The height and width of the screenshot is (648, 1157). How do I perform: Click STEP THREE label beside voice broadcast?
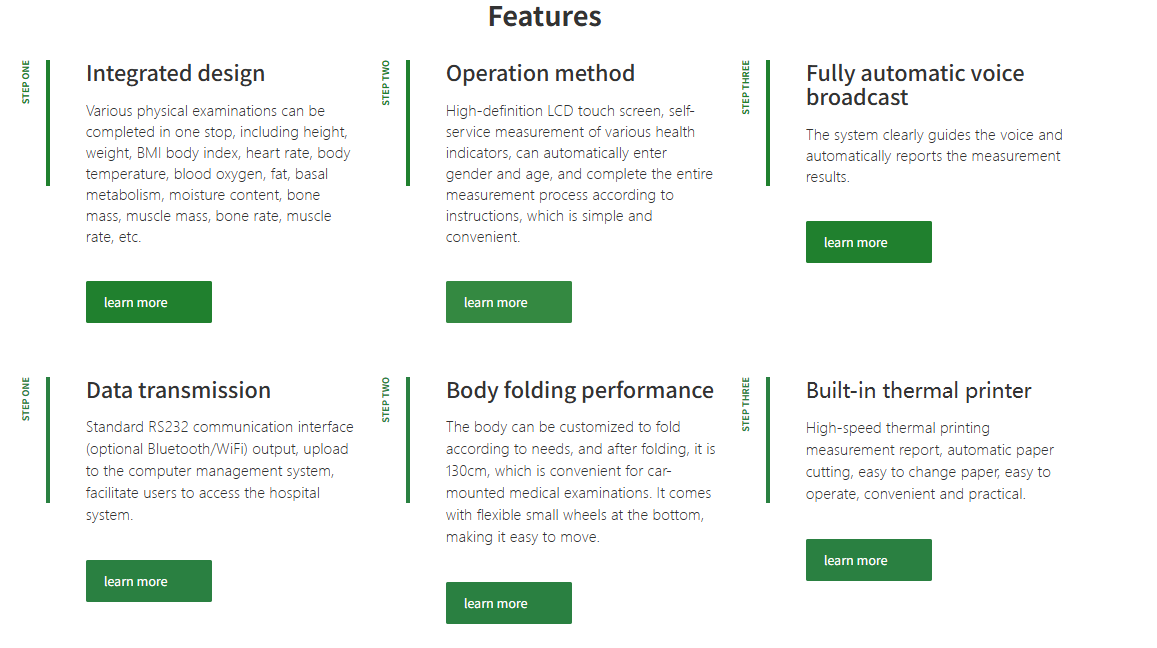click(x=746, y=88)
